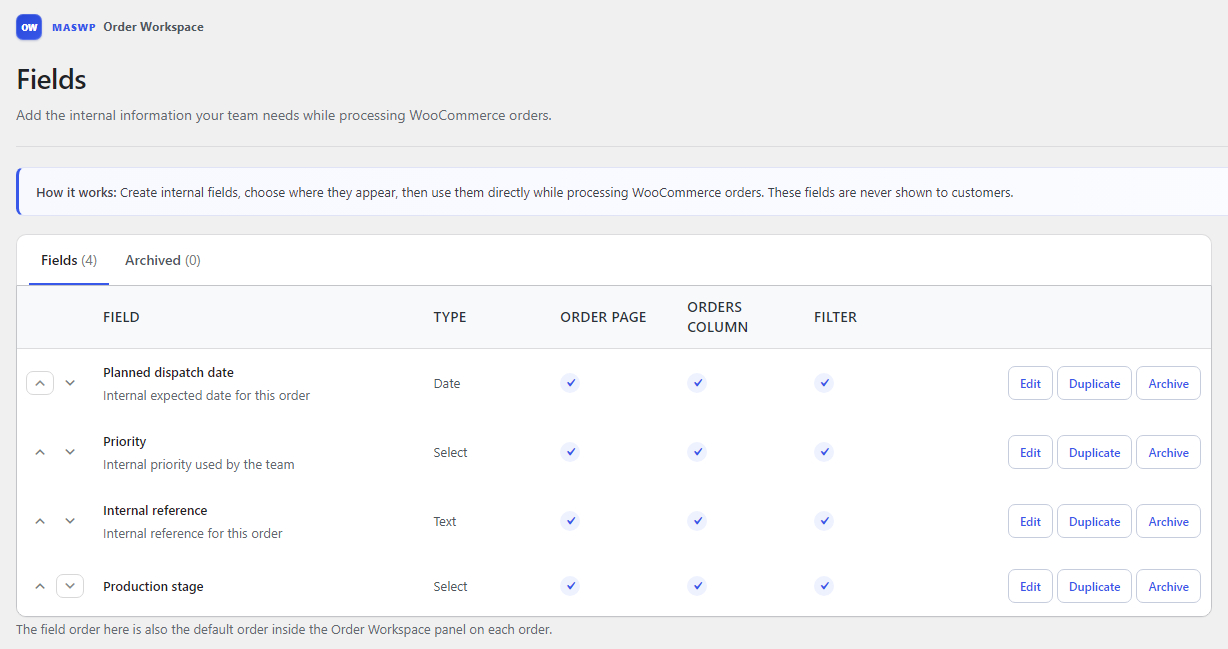Move Planned dispatch date field down
The height and width of the screenshot is (649, 1228).
pyautogui.click(x=70, y=383)
